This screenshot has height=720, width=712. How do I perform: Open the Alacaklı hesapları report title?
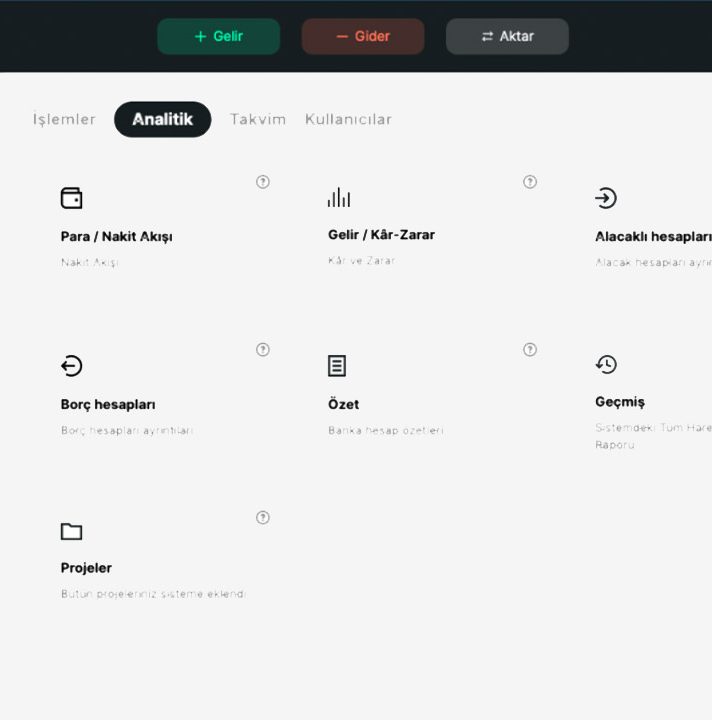pyautogui.click(x=653, y=237)
